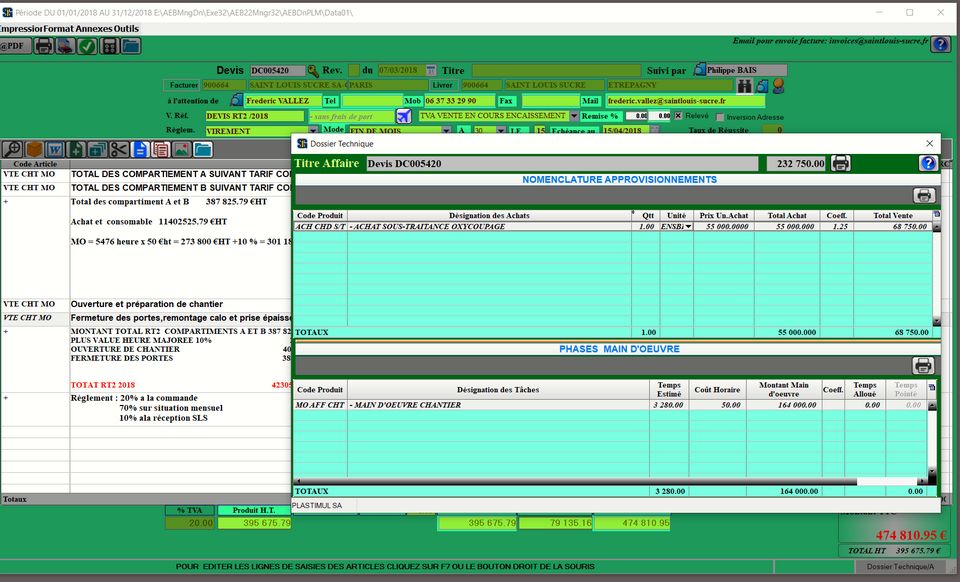The width and height of the screenshot is (960, 582).
Task: Click the orange person icon next to binoculars
Action: (778, 86)
